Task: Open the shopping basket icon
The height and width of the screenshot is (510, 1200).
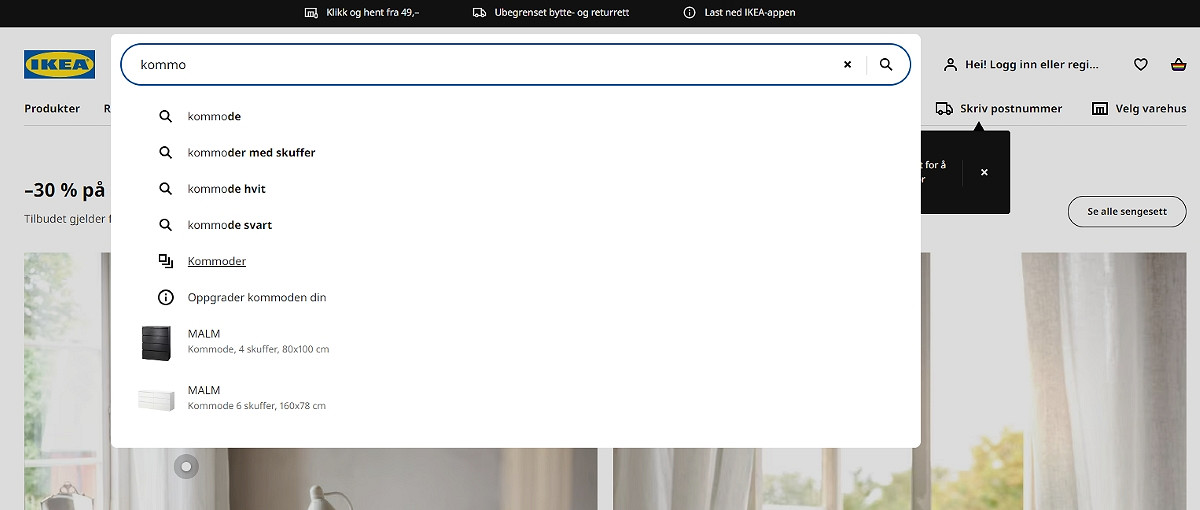Action: click(x=1179, y=64)
